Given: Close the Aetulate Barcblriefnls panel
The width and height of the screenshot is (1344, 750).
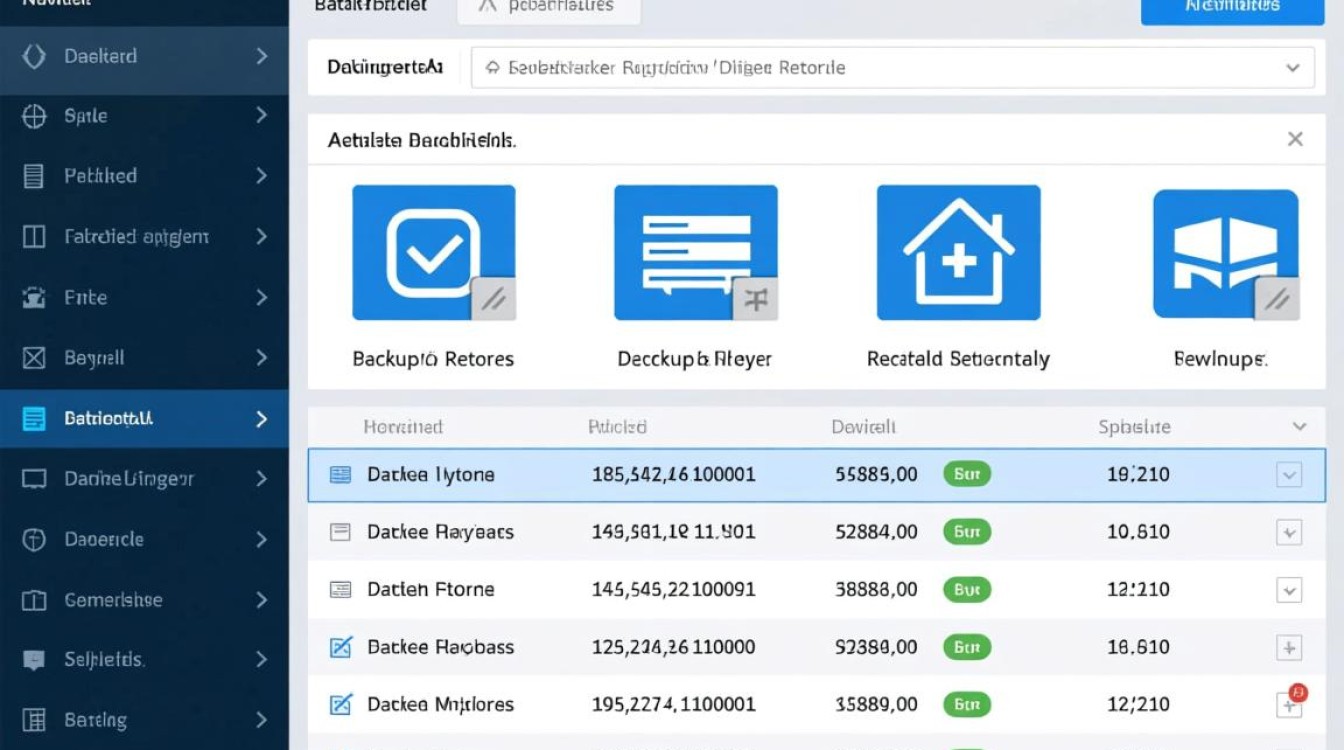Looking at the screenshot, I should 1295,140.
